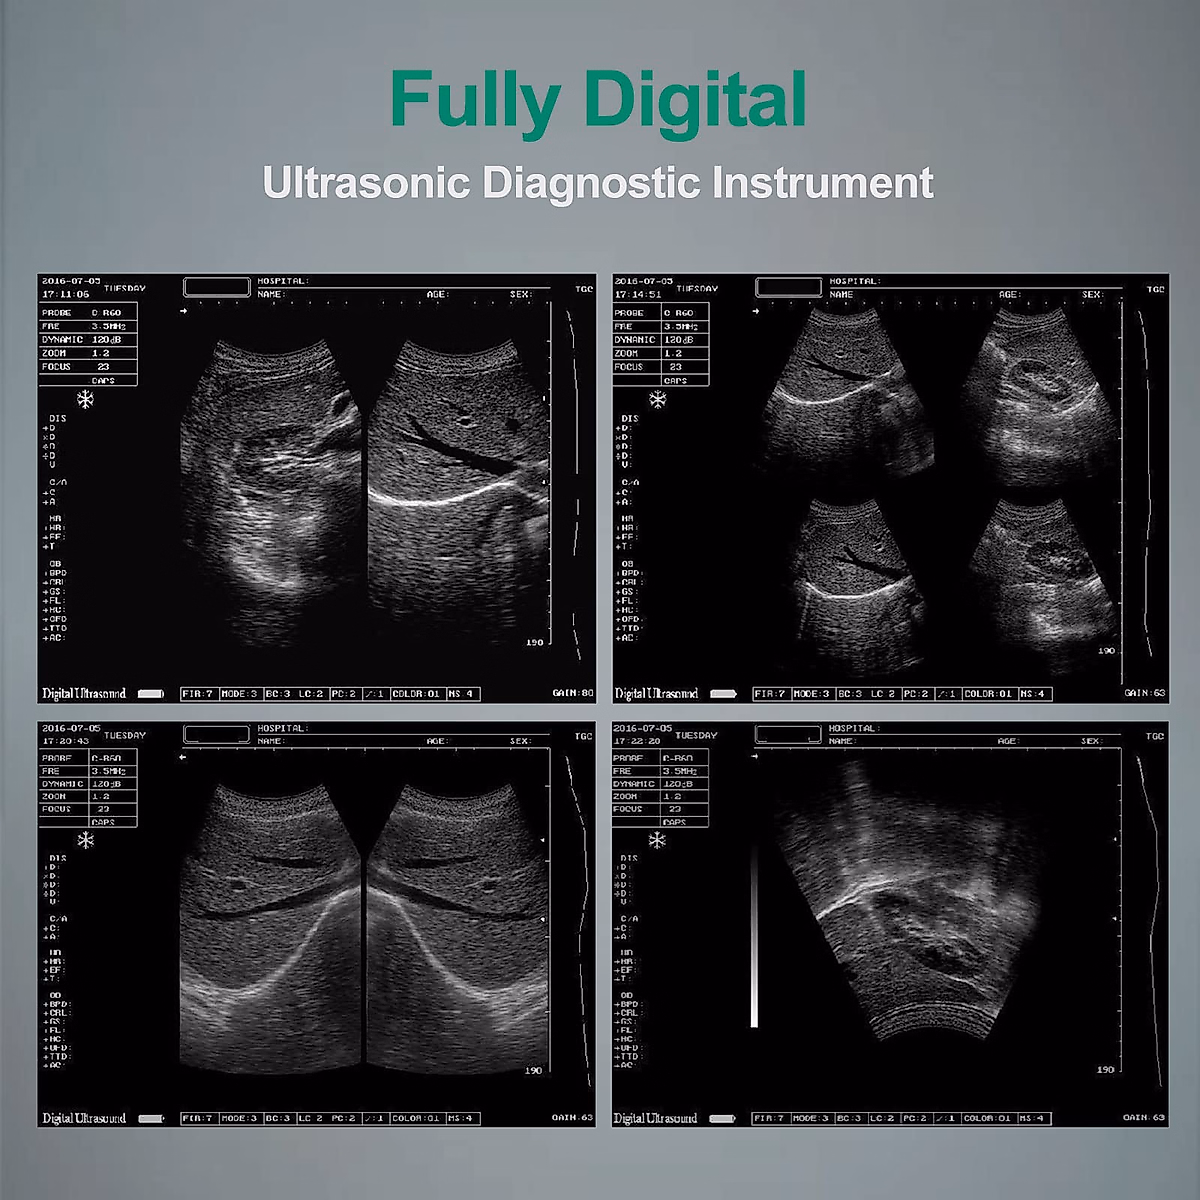Screen dimensions: 1200x1200
Task: Click the FIR:7 field in the bottom-left scan
Action: 197,1118
